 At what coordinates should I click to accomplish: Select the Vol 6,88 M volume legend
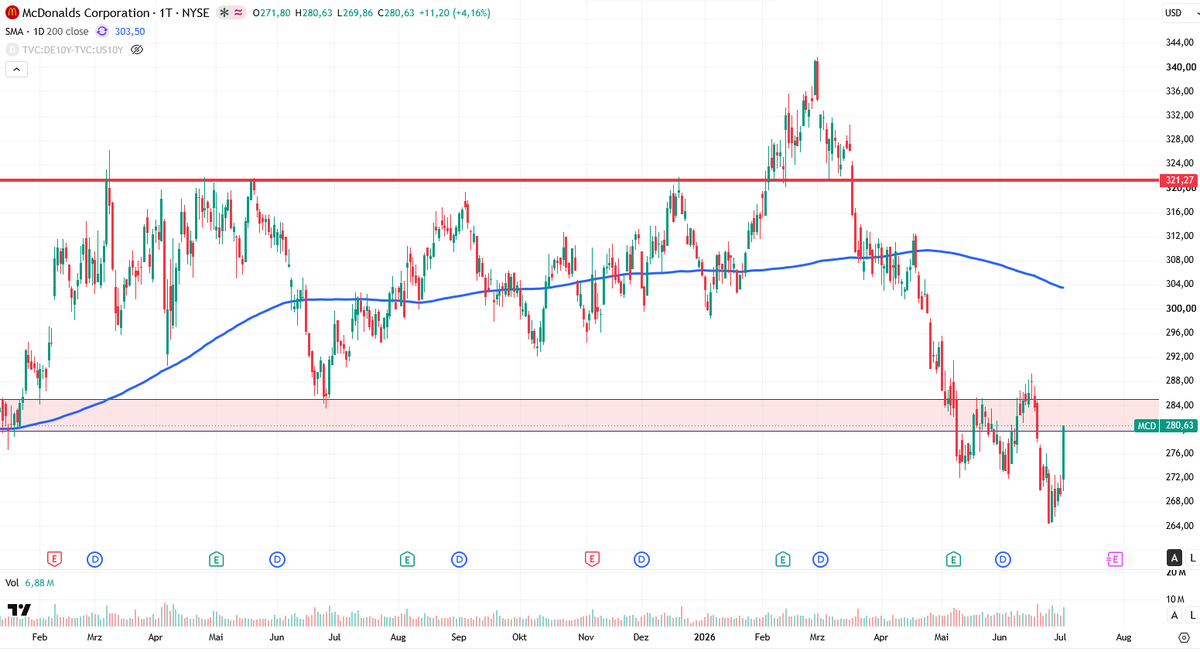tap(29, 582)
